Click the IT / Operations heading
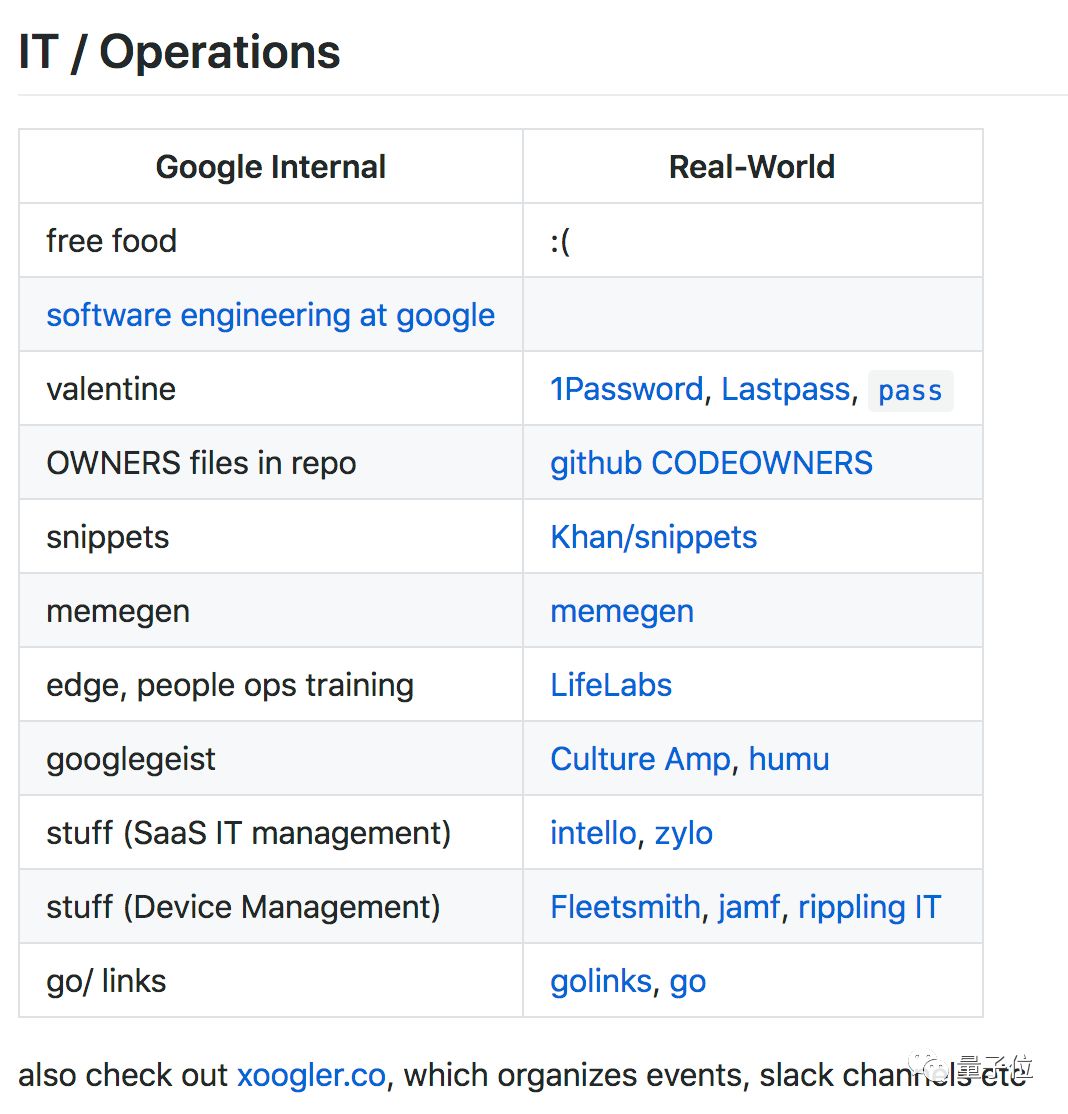This screenshot has width=1068, height=1114. click(x=179, y=52)
